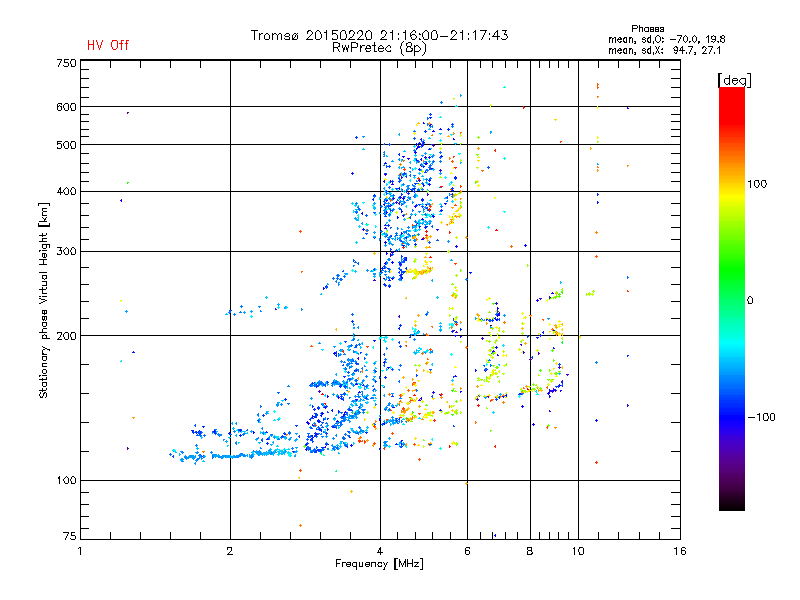Click the 'Phases' statistics heading

647,29
